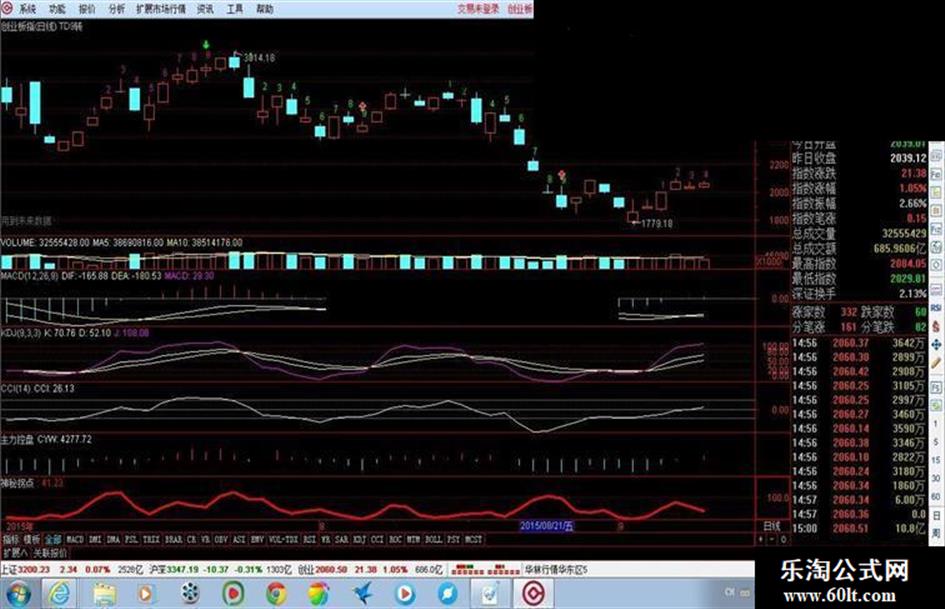Click the blue four-arrow move icon
Screen dimensions: 945x609
[x=936, y=345]
